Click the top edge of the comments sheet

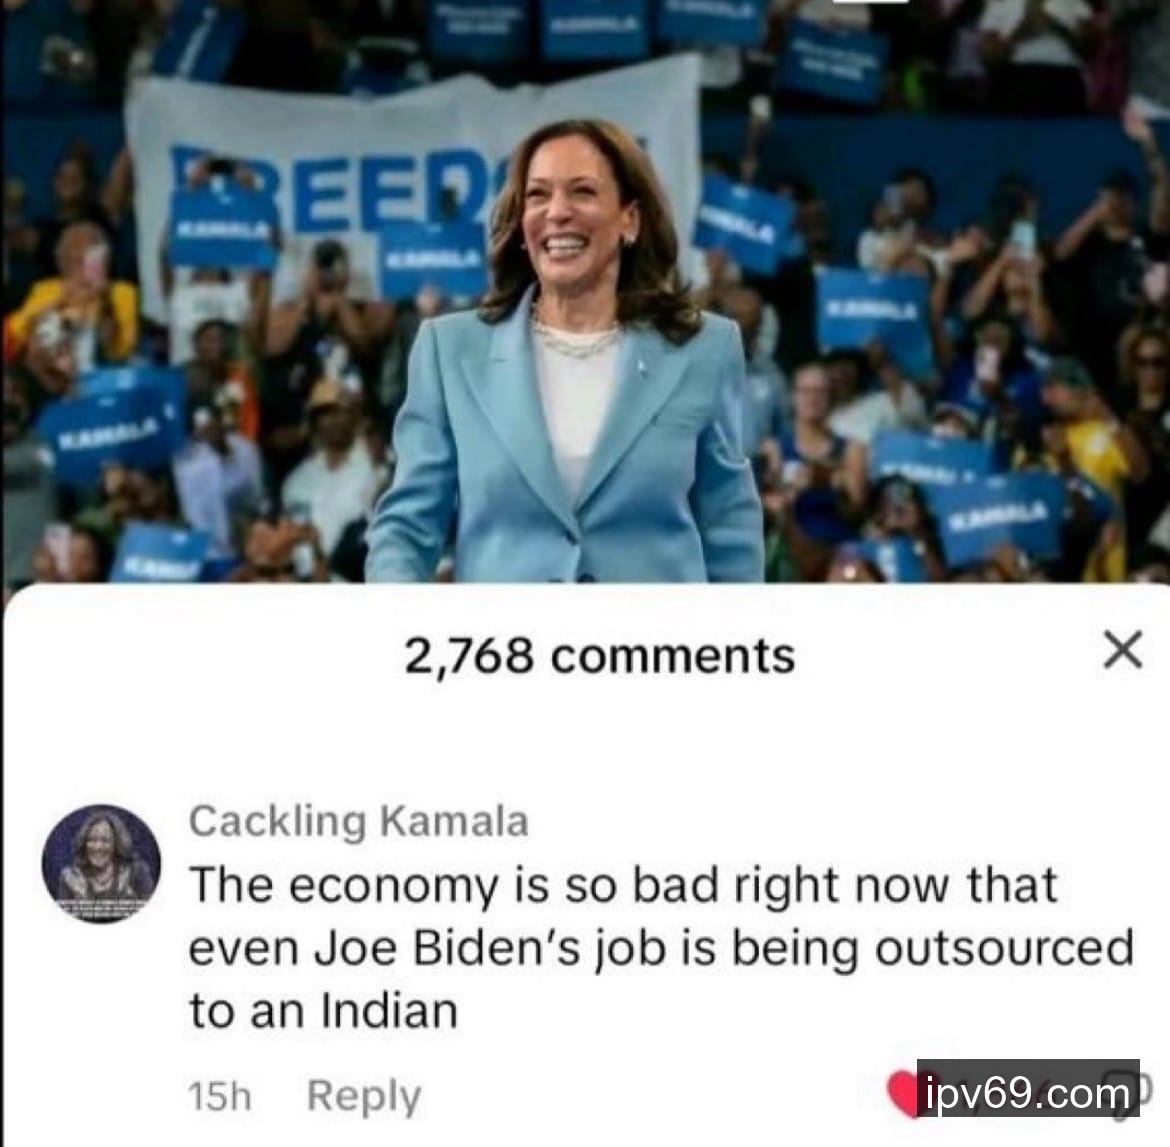(585, 590)
